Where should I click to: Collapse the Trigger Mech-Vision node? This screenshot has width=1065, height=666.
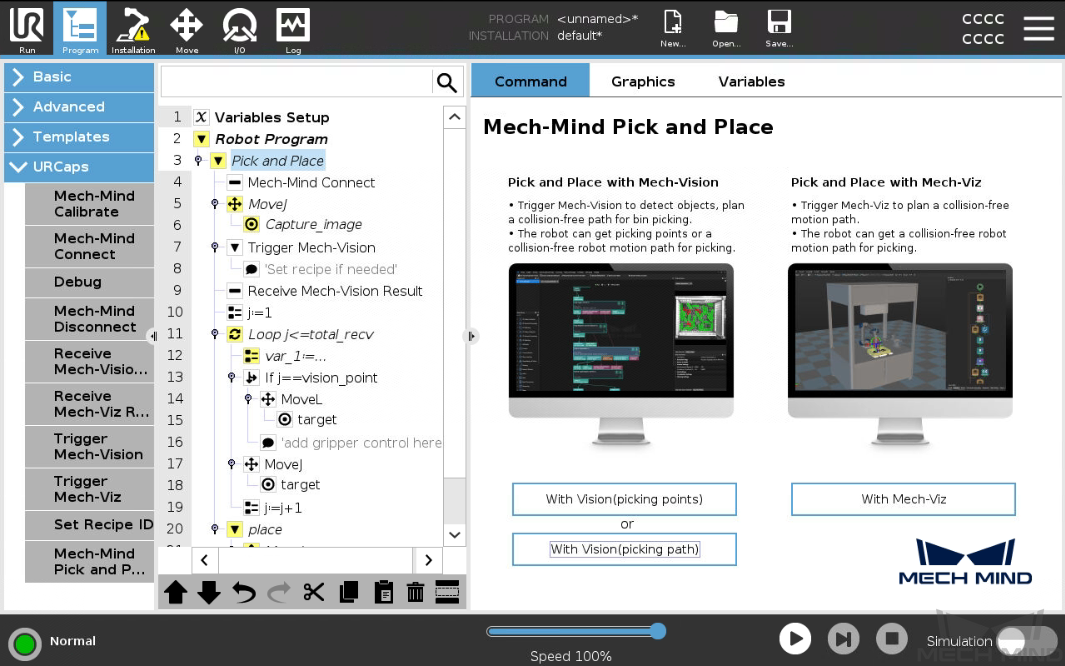[x=235, y=248]
